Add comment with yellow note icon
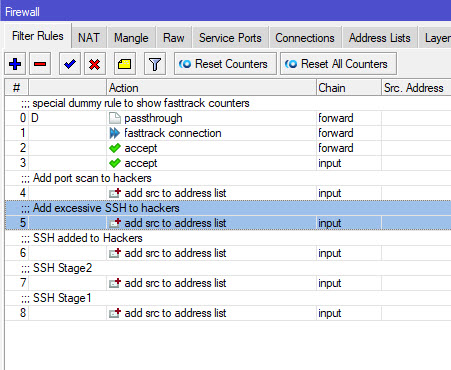 pos(125,64)
